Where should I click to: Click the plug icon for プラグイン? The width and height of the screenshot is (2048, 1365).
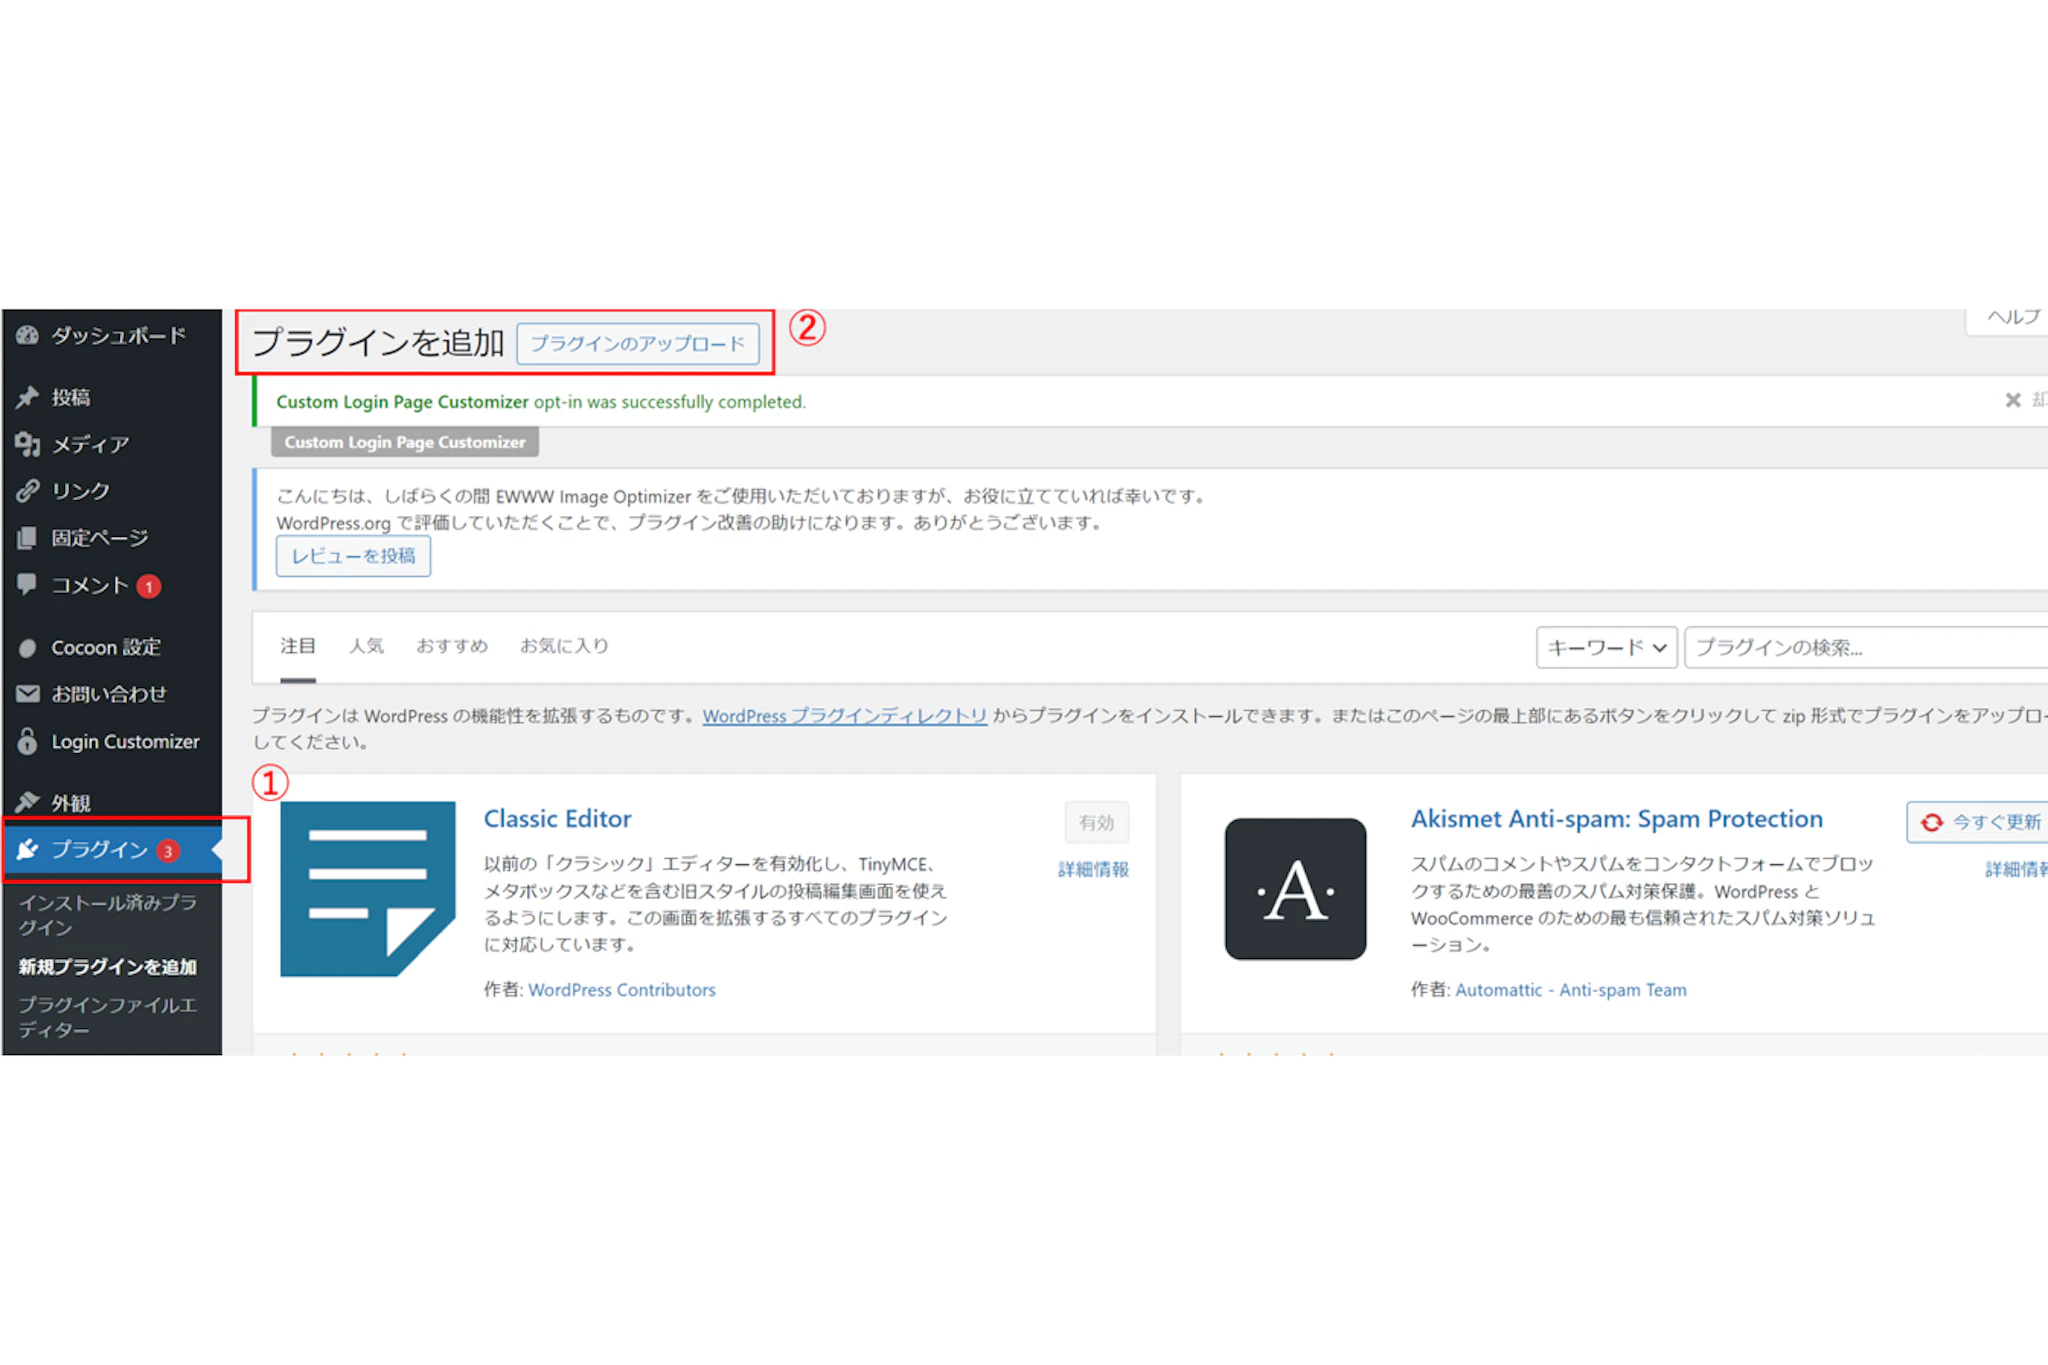pyautogui.click(x=28, y=849)
